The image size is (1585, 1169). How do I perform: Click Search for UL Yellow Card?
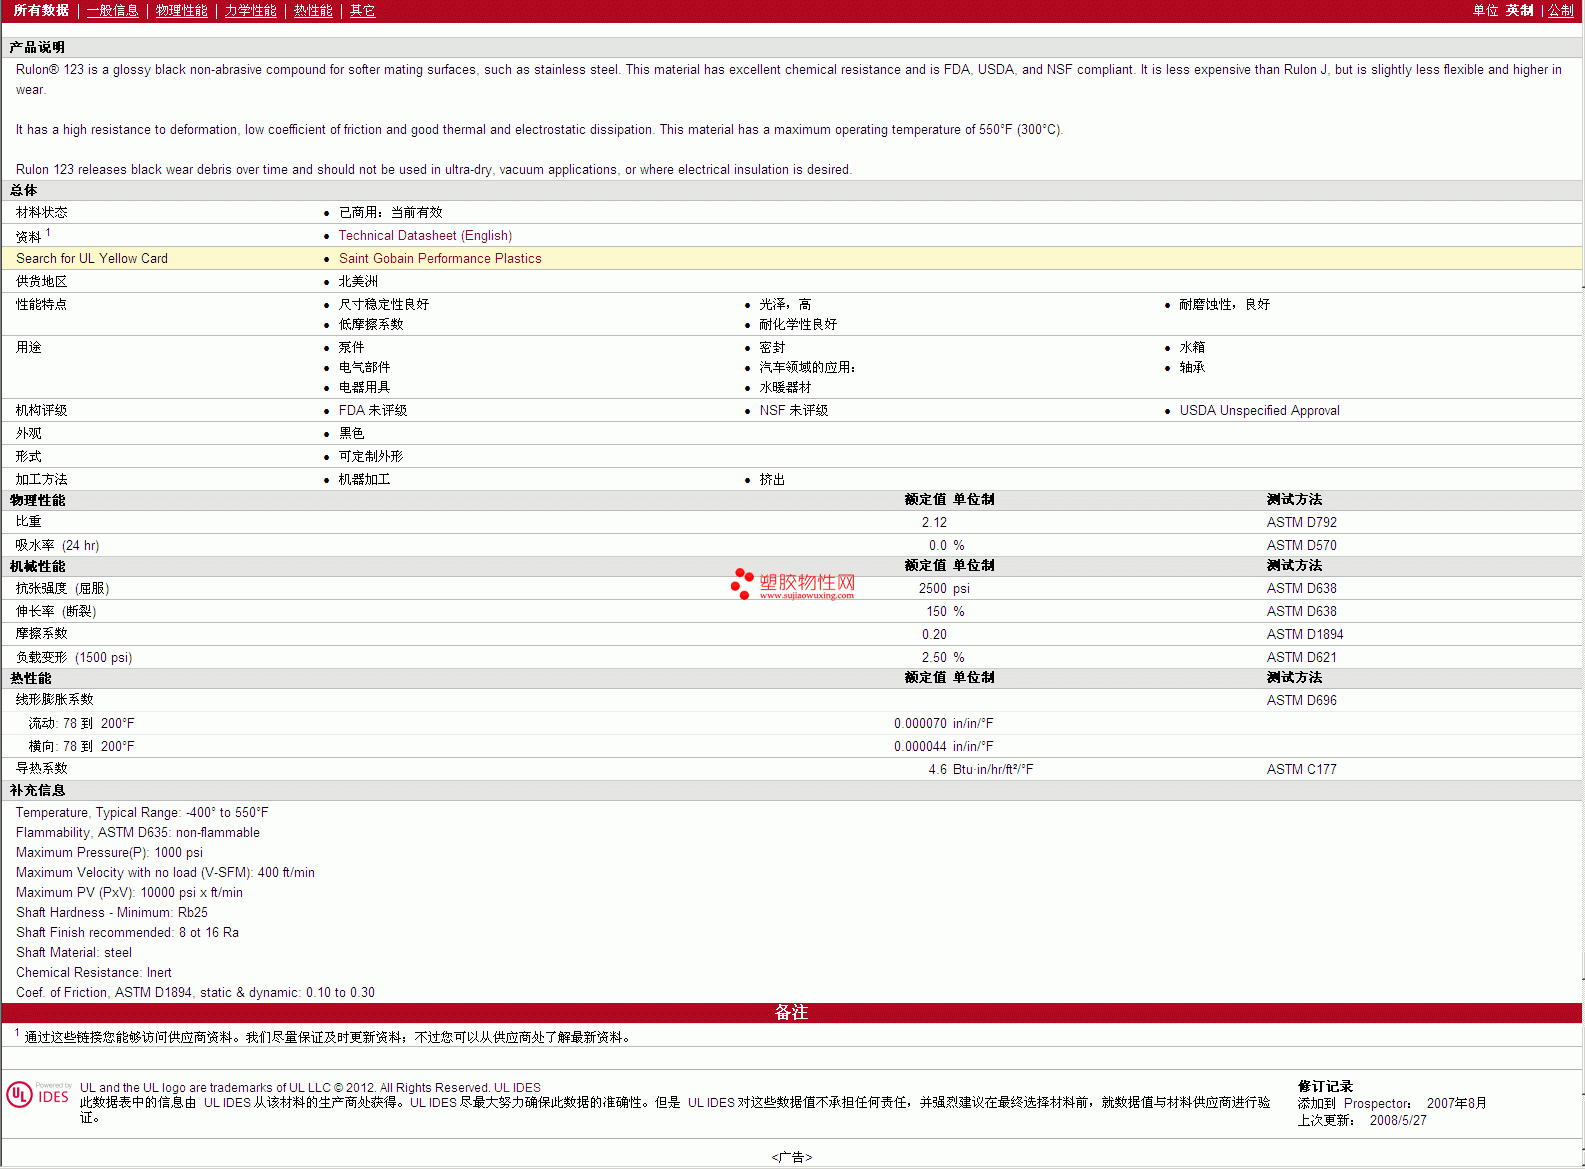click(x=92, y=259)
